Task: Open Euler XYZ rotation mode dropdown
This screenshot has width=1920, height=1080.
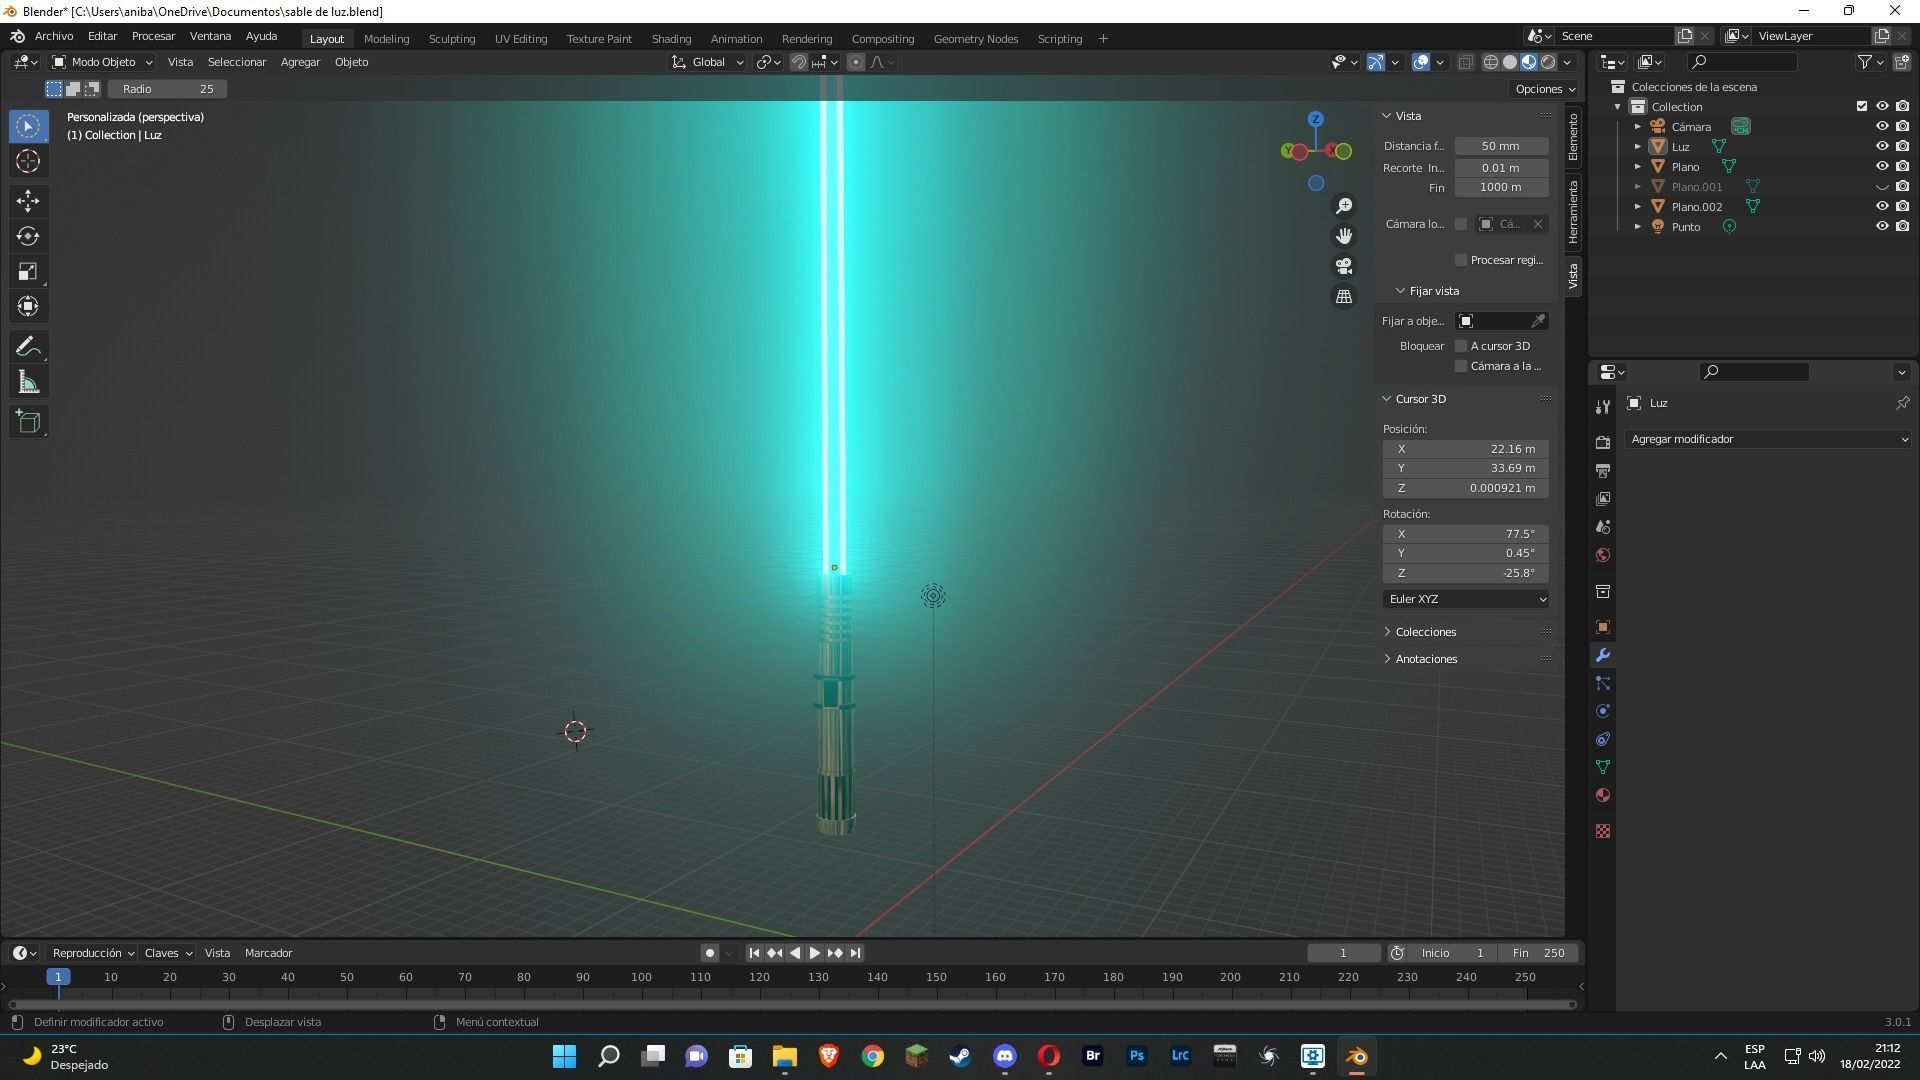Action: [x=1466, y=599]
